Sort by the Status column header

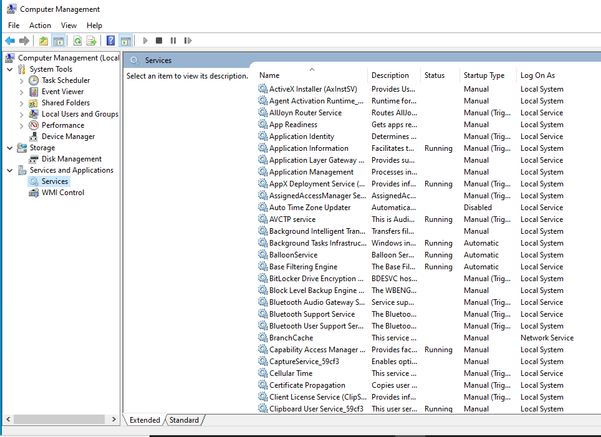coord(435,76)
